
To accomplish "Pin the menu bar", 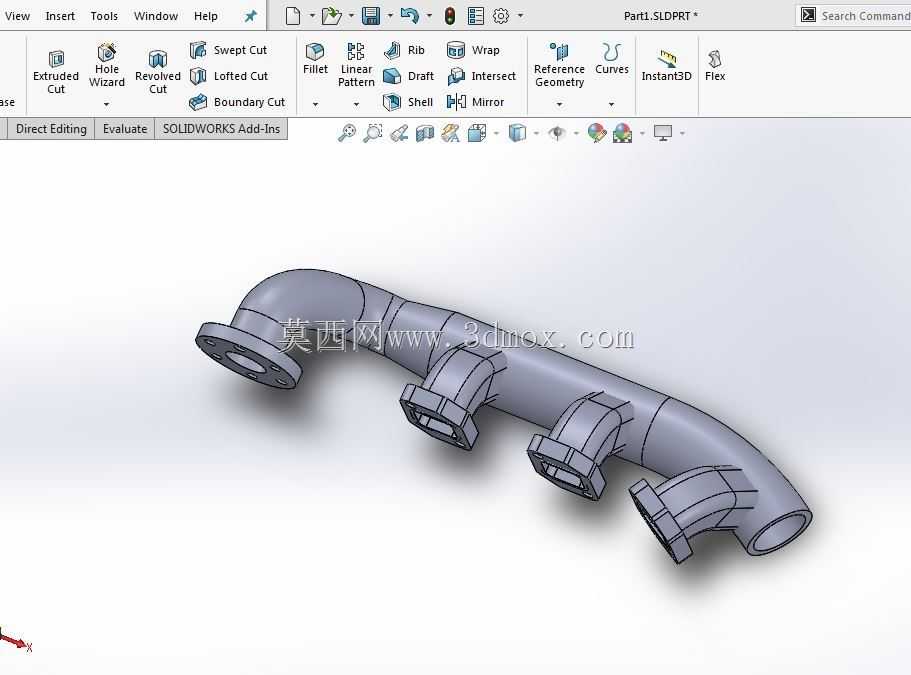I will point(250,16).
